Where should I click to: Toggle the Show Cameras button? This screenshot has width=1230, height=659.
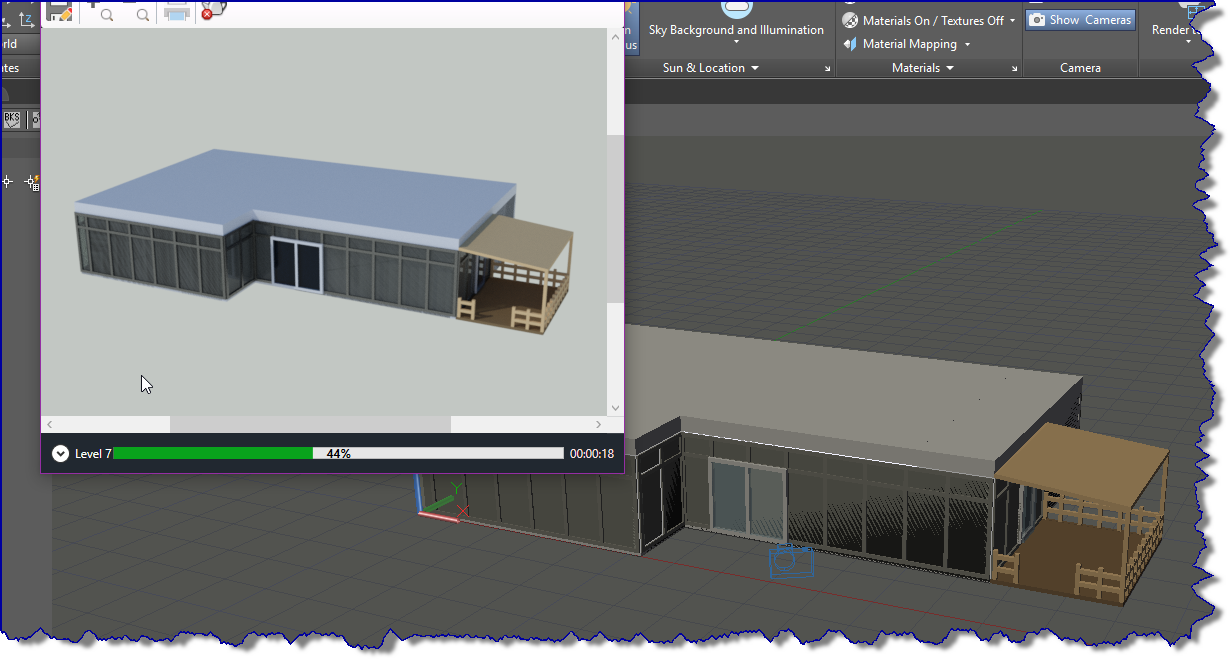[1080, 20]
